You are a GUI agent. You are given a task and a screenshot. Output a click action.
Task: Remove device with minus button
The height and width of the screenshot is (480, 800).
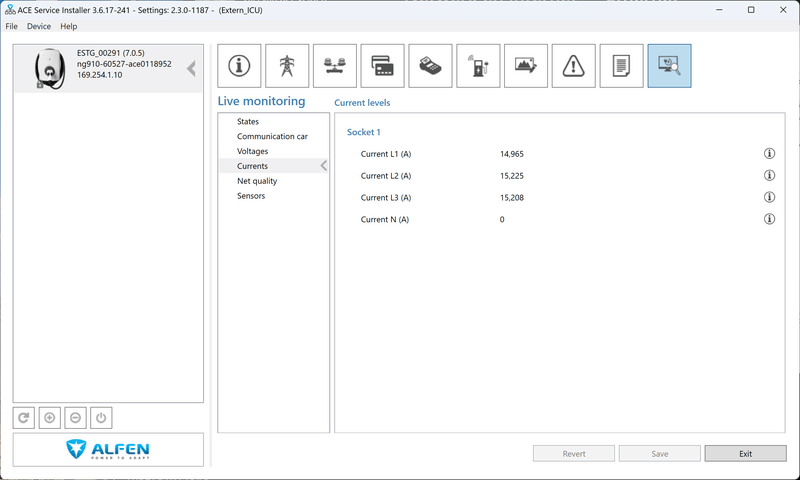click(x=76, y=418)
